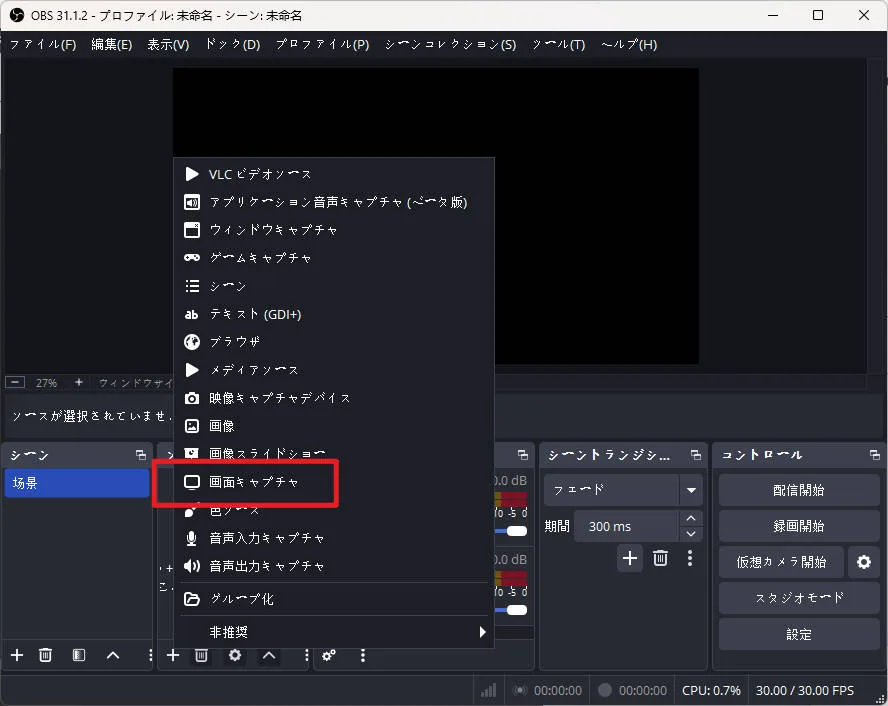Delete the selected scene
888x706 pixels.
tap(45, 655)
